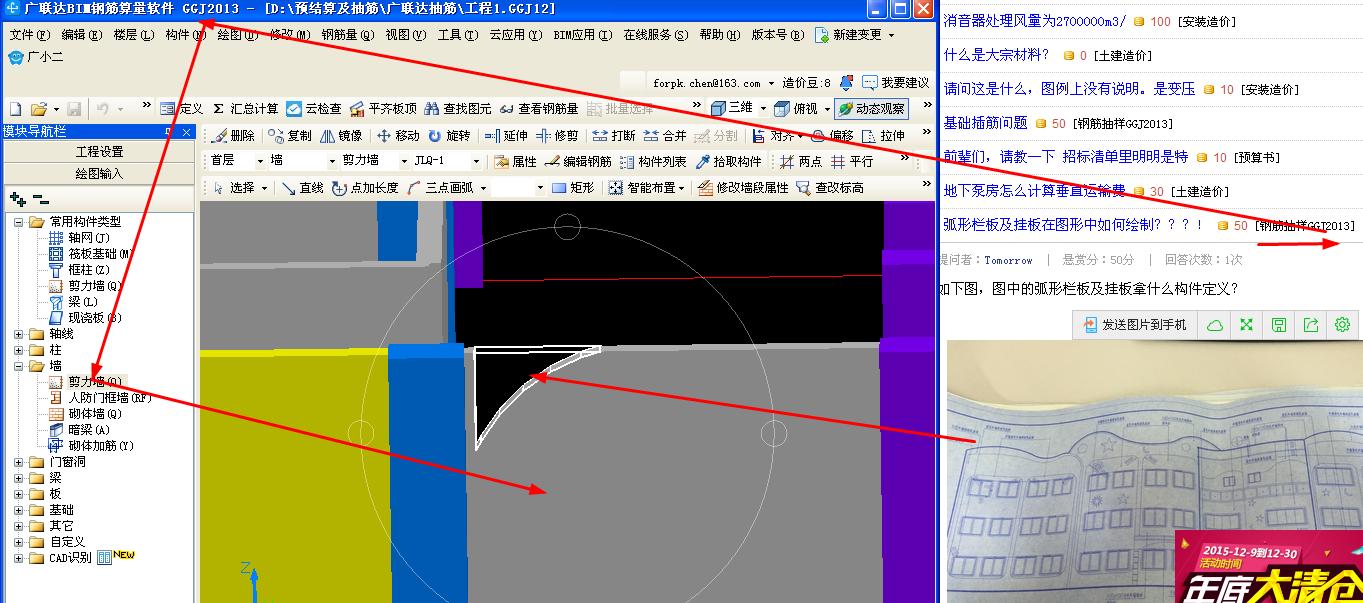Select the 延伸 extend tool
Viewport: 1363px width, 603px height.
click(506, 136)
